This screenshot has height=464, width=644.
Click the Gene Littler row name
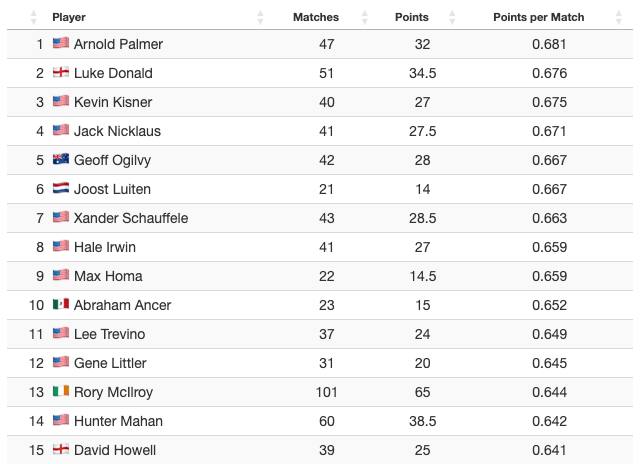pyautogui.click(x=110, y=363)
